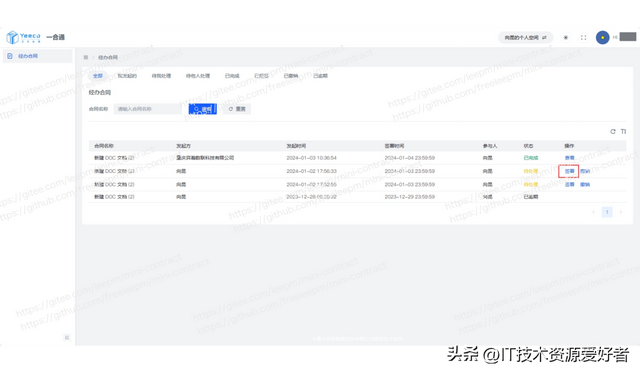The width and height of the screenshot is (640, 373).
Task: Go to previous page arrow
Action: (x=593, y=212)
